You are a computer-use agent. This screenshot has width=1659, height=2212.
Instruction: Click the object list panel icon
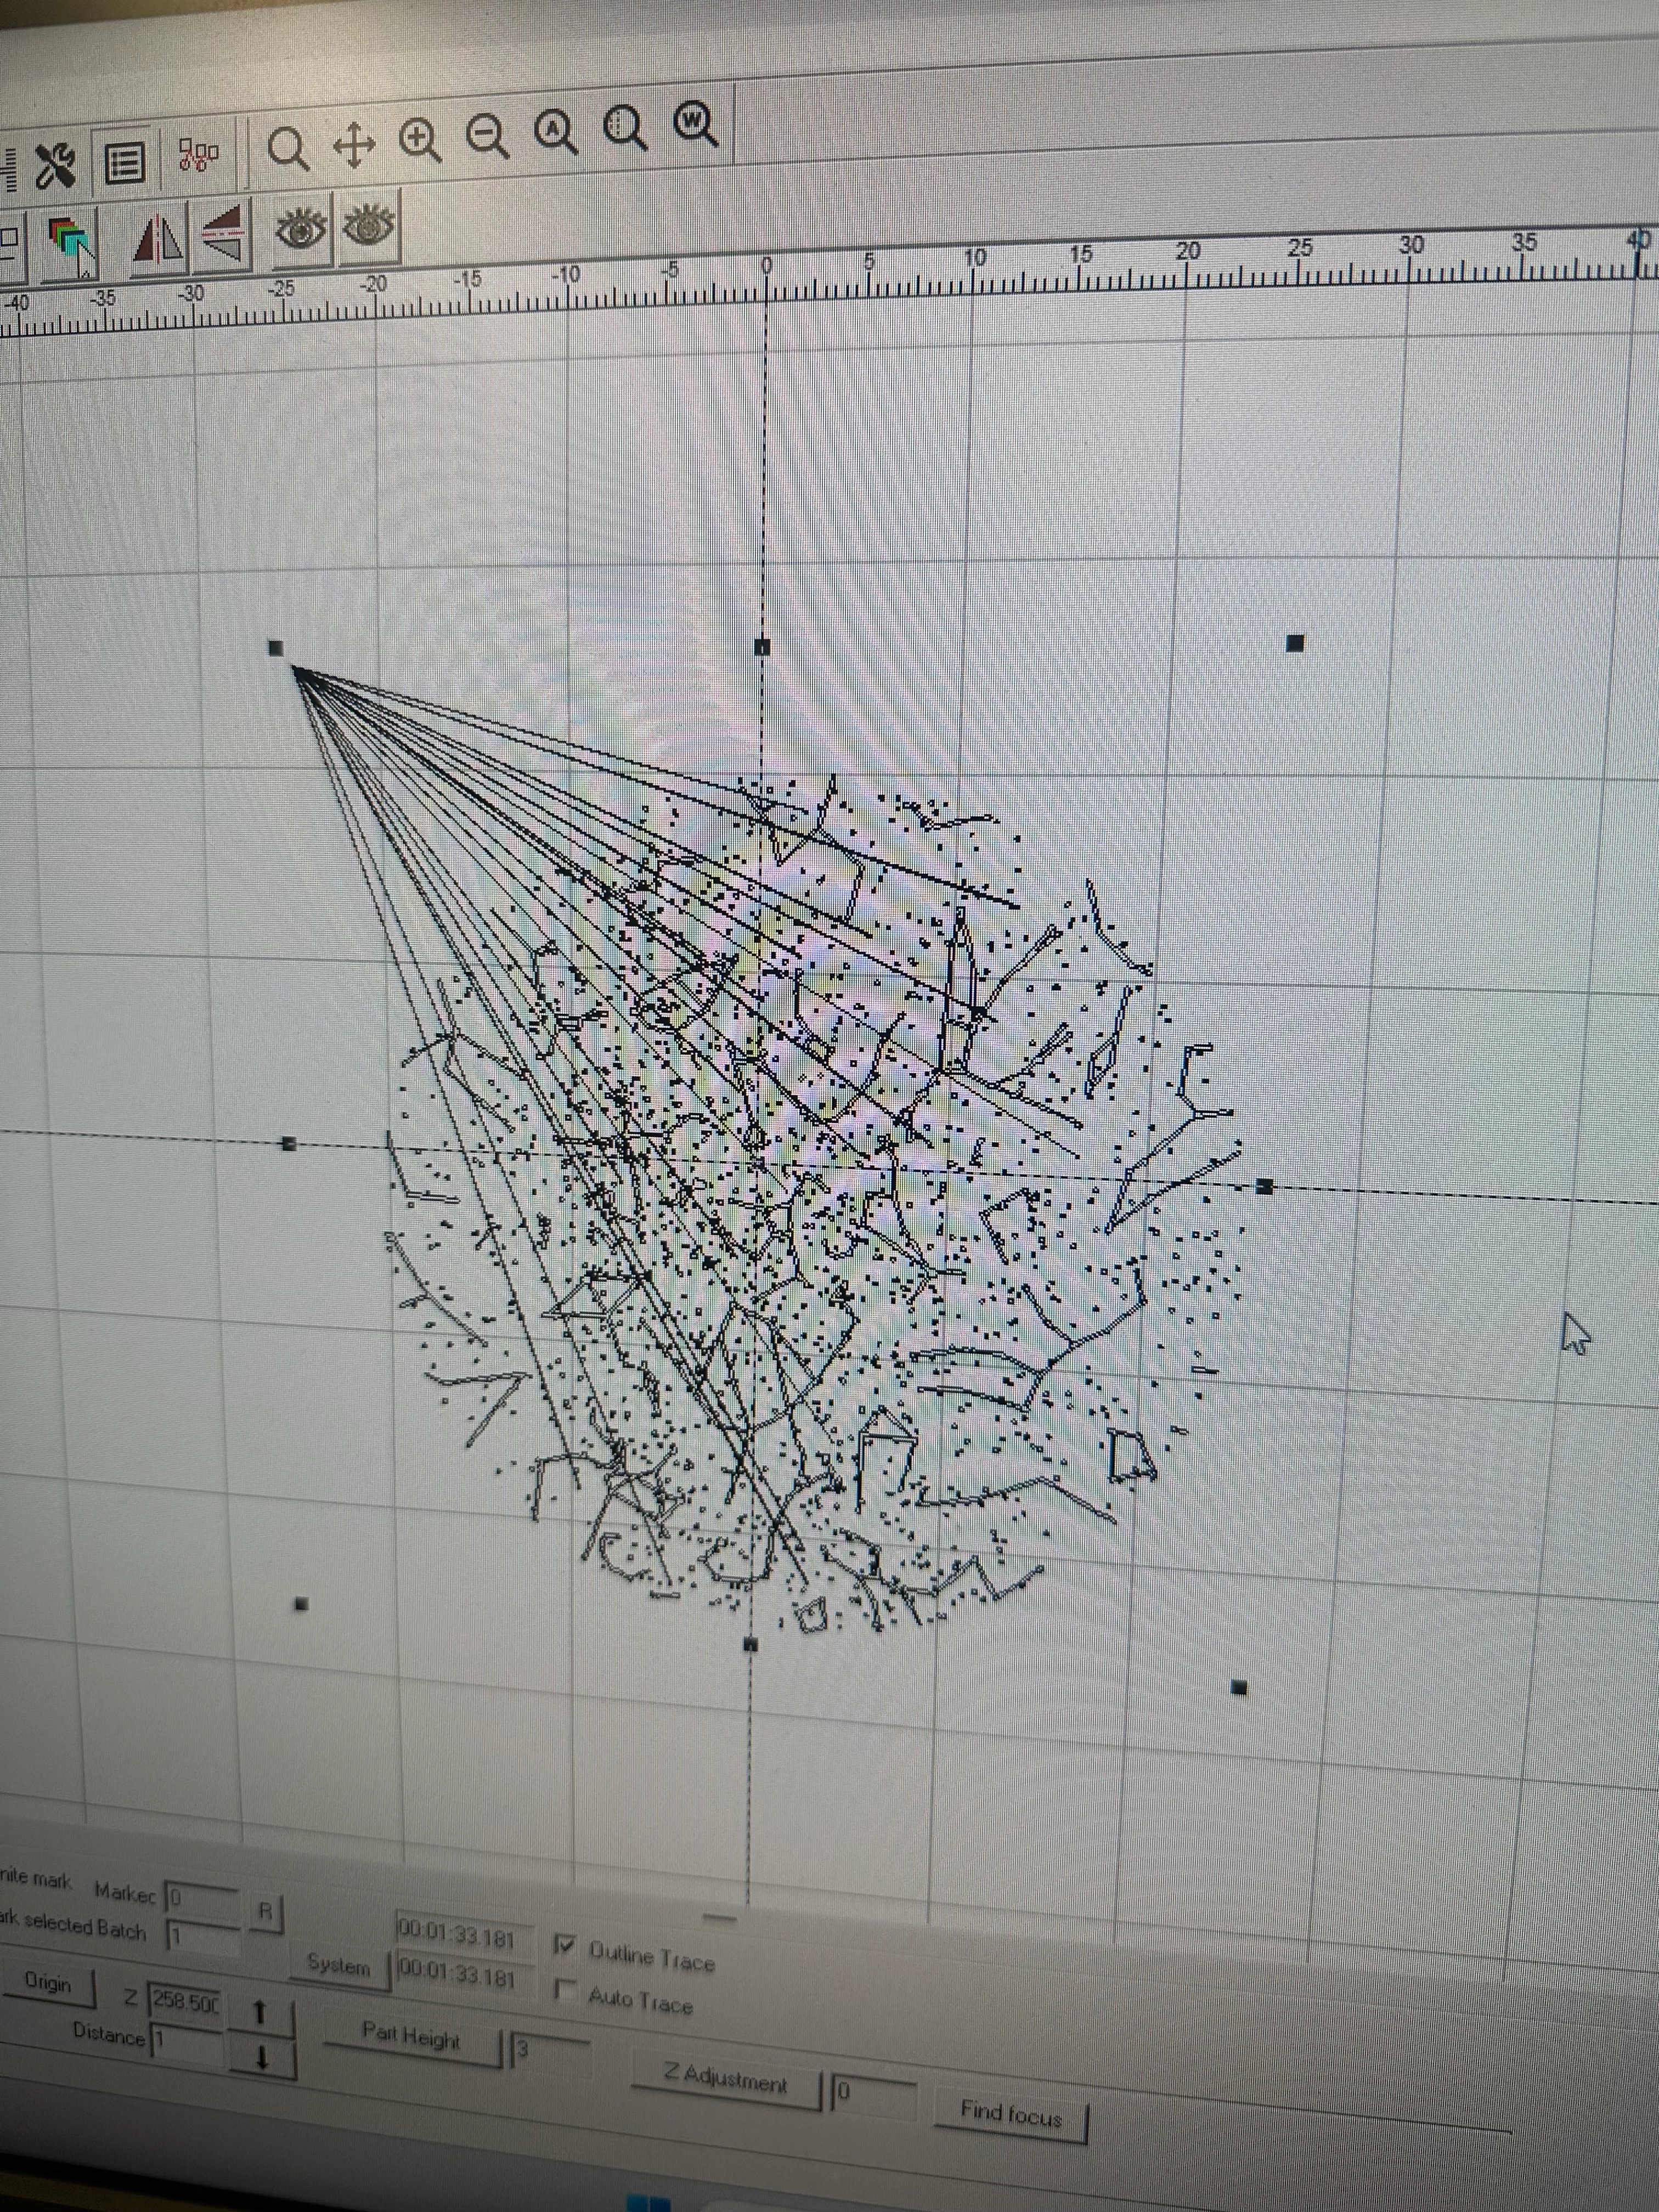(124, 163)
